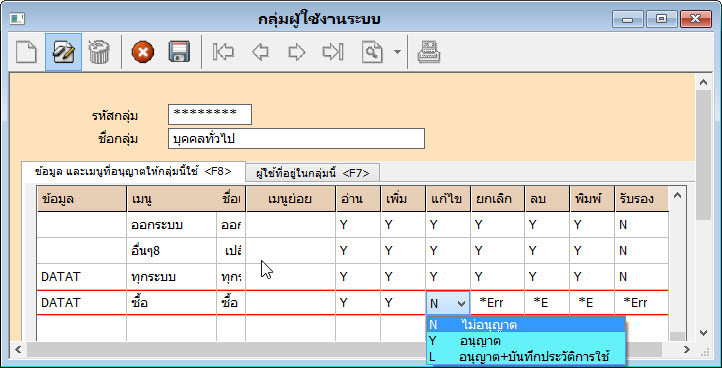This screenshot has height=368, width=722.
Task: Click the รับรอง column header
Action: (x=641, y=199)
